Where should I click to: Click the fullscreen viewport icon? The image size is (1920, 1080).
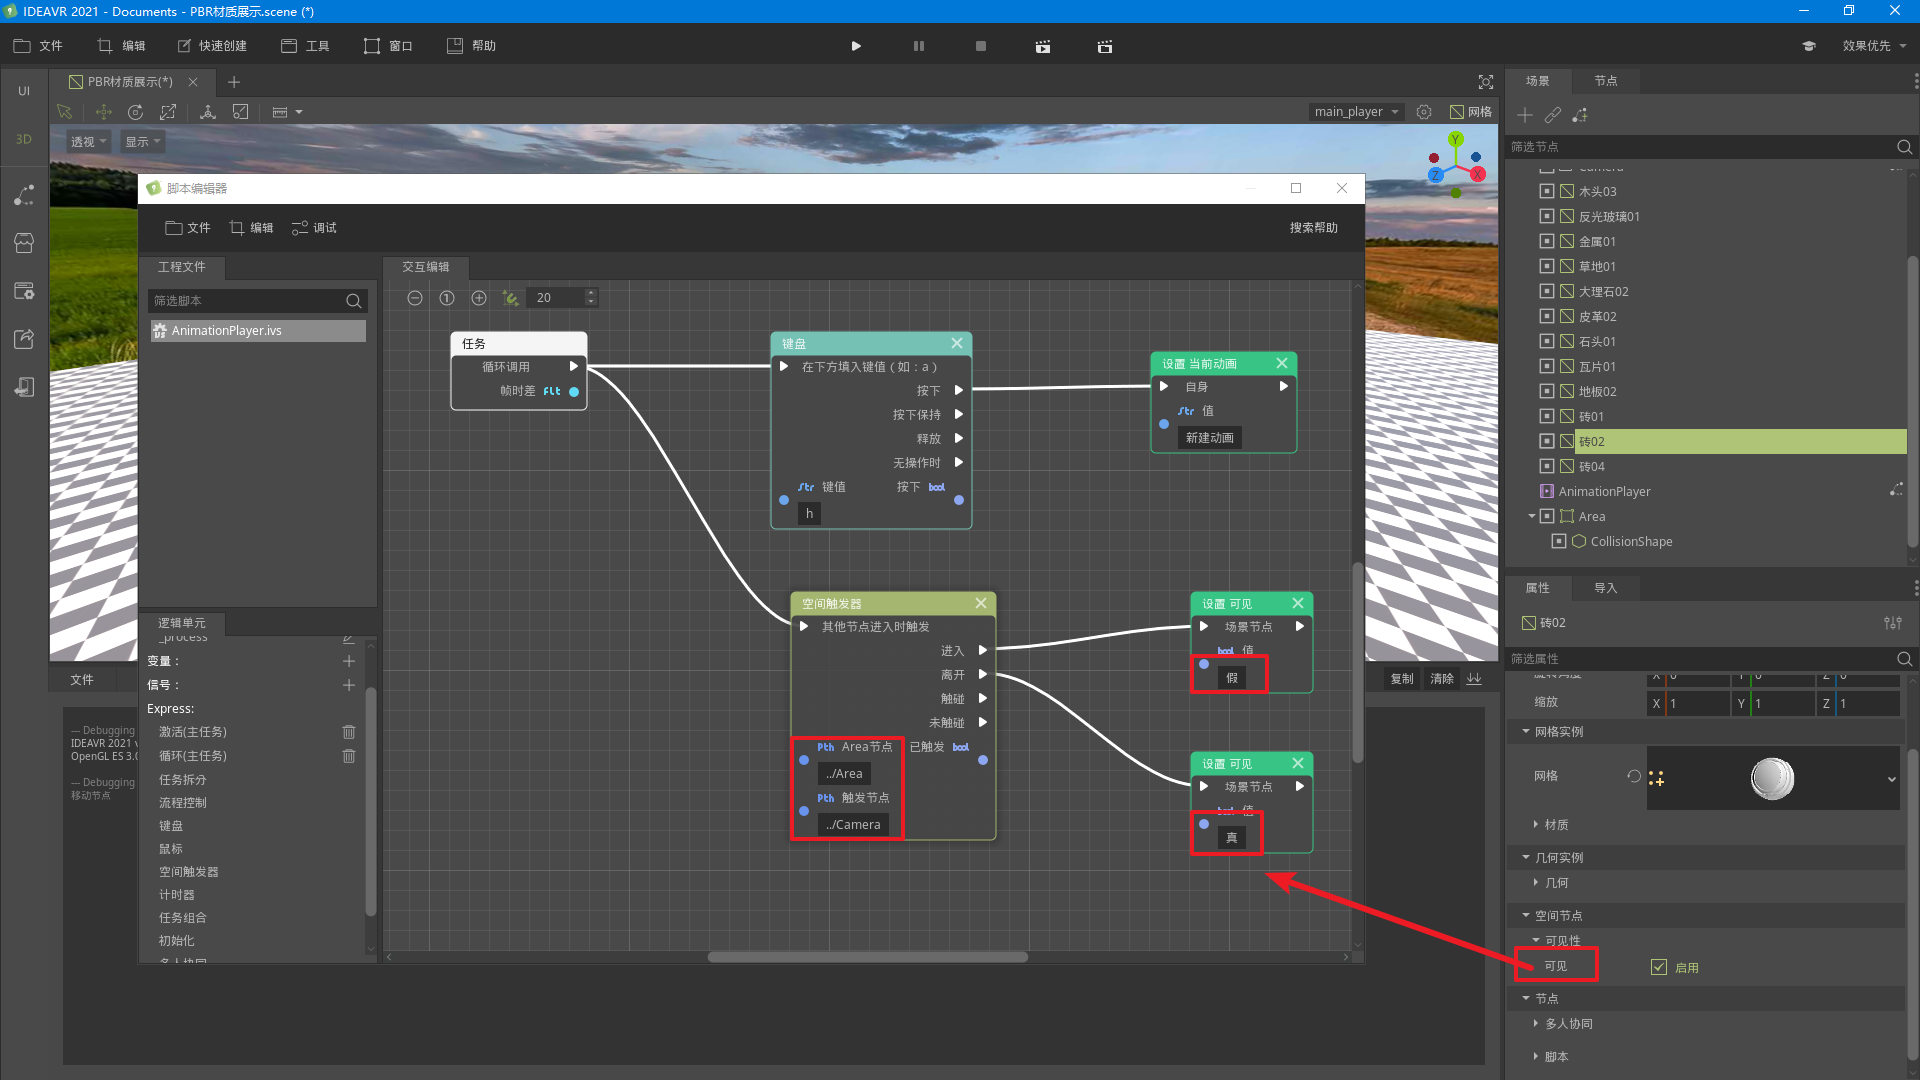(1486, 82)
